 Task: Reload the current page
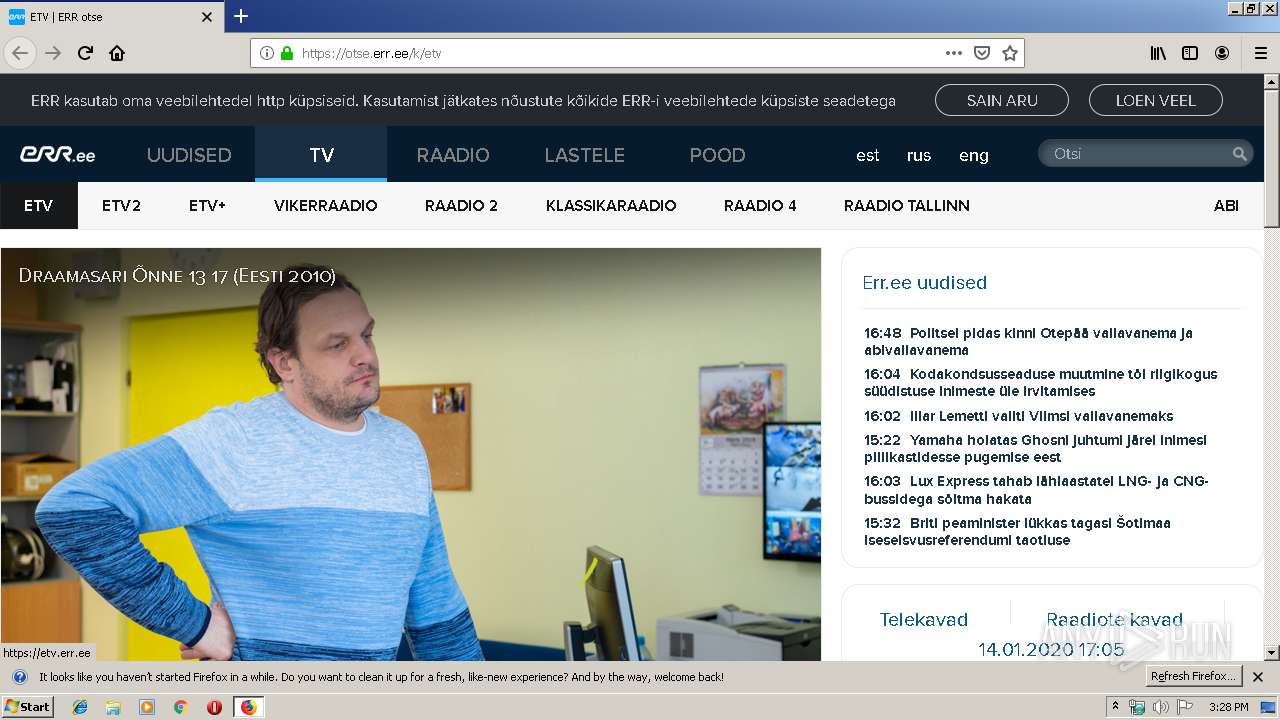[x=86, y=53]
